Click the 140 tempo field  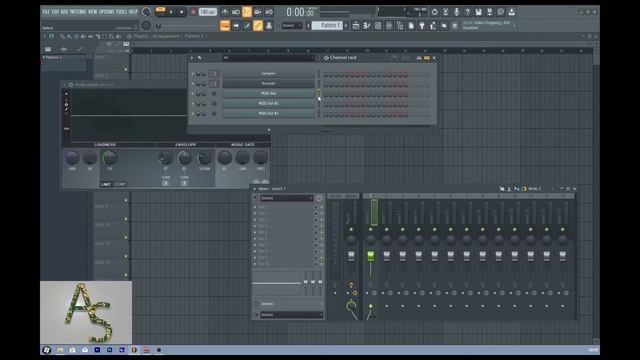(x=207, y=12)
